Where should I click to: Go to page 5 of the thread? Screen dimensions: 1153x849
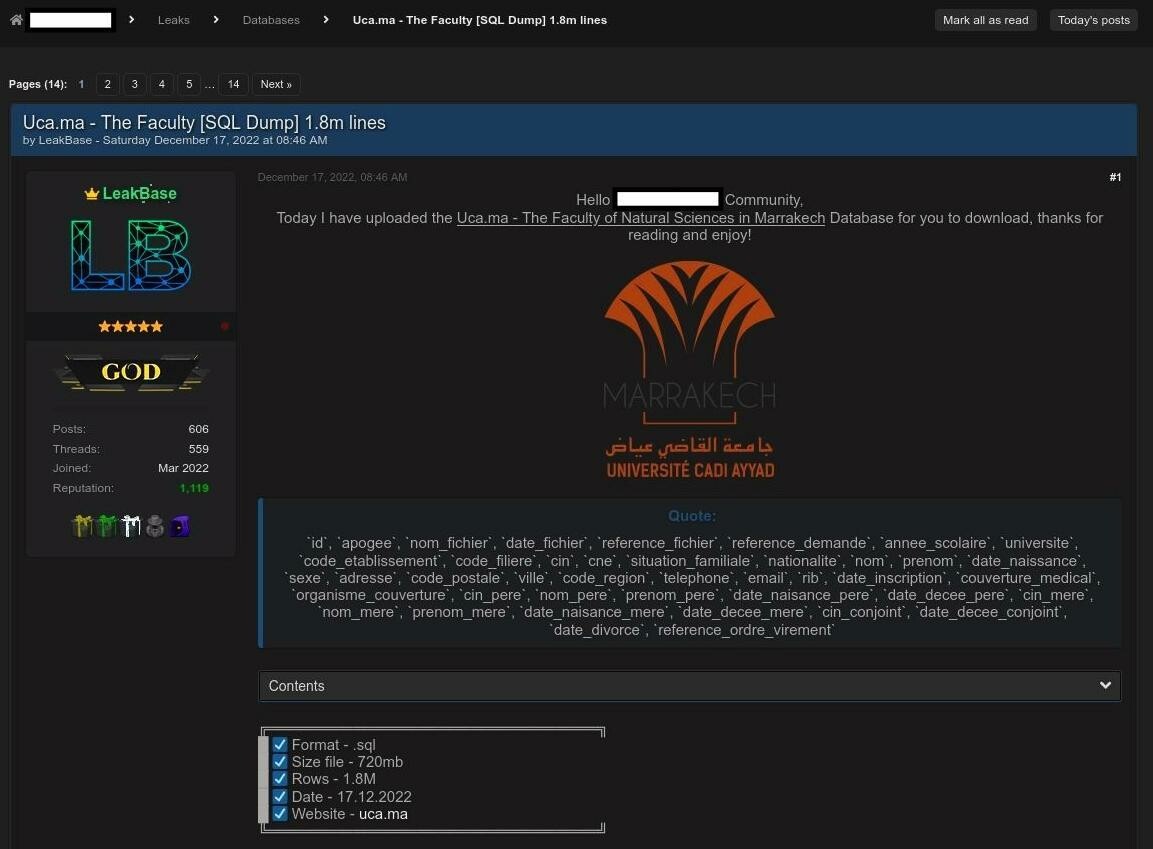pos(189,84)
